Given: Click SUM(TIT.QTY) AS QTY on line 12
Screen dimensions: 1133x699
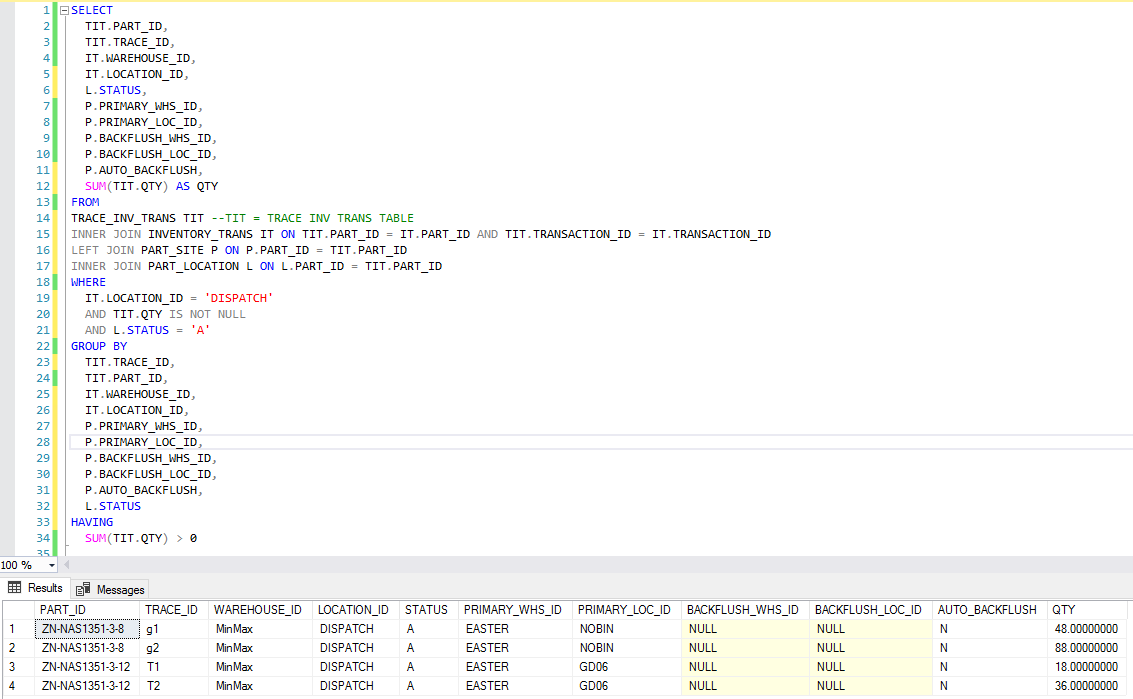Looking at the screenshot, I should click(x=152, y=186).
